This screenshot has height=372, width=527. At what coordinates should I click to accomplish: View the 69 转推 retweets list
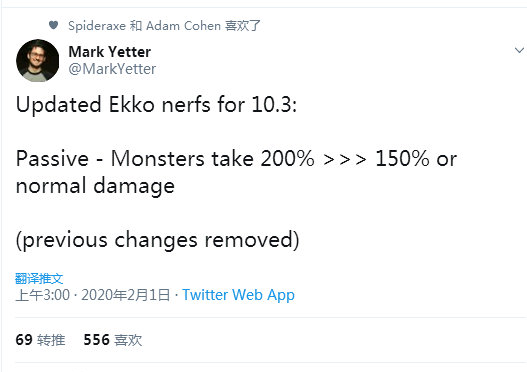tap(40, 340)
